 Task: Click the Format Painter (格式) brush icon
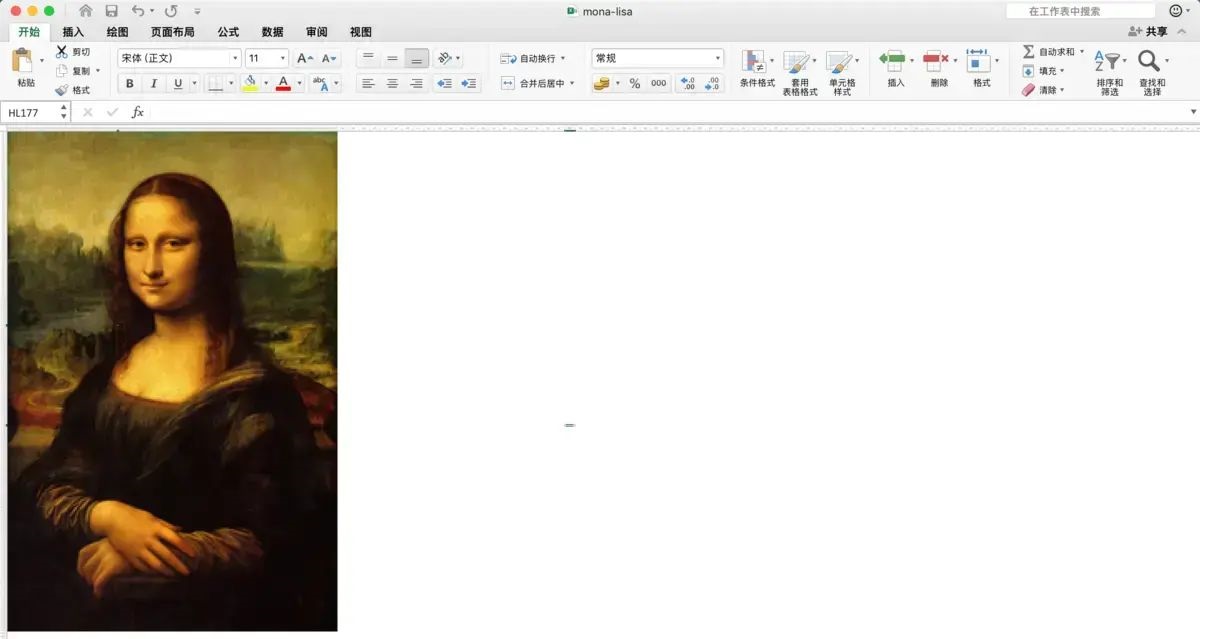tap(62, 90)
